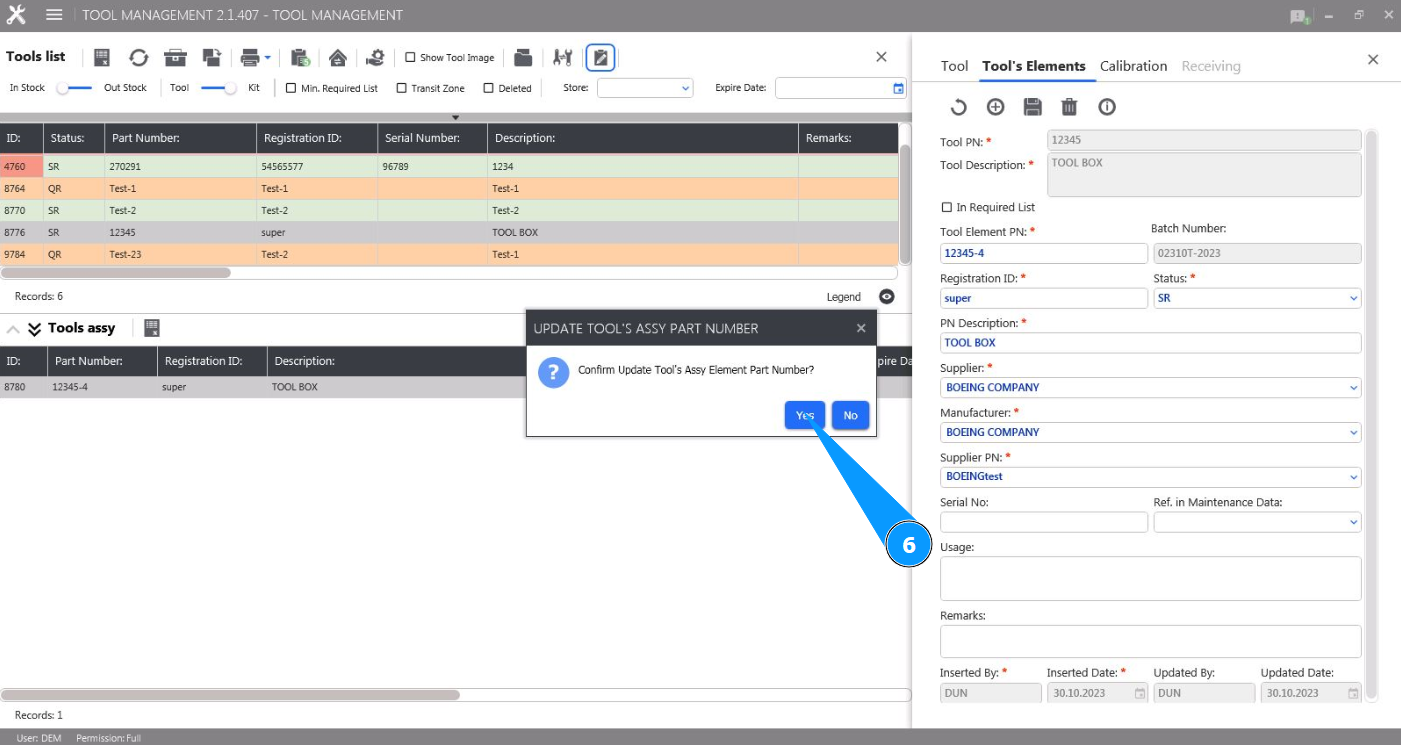Image resolution: width=1401 pixels, height=745 pixels.
Task: Switch to the Tool tab
Action: pos(954,66)
